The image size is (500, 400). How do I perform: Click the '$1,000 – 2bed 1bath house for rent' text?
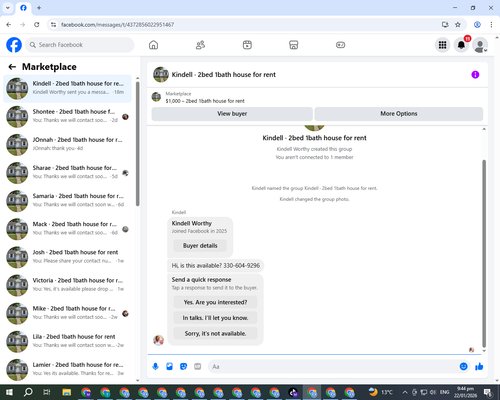[x=205, y=101]
